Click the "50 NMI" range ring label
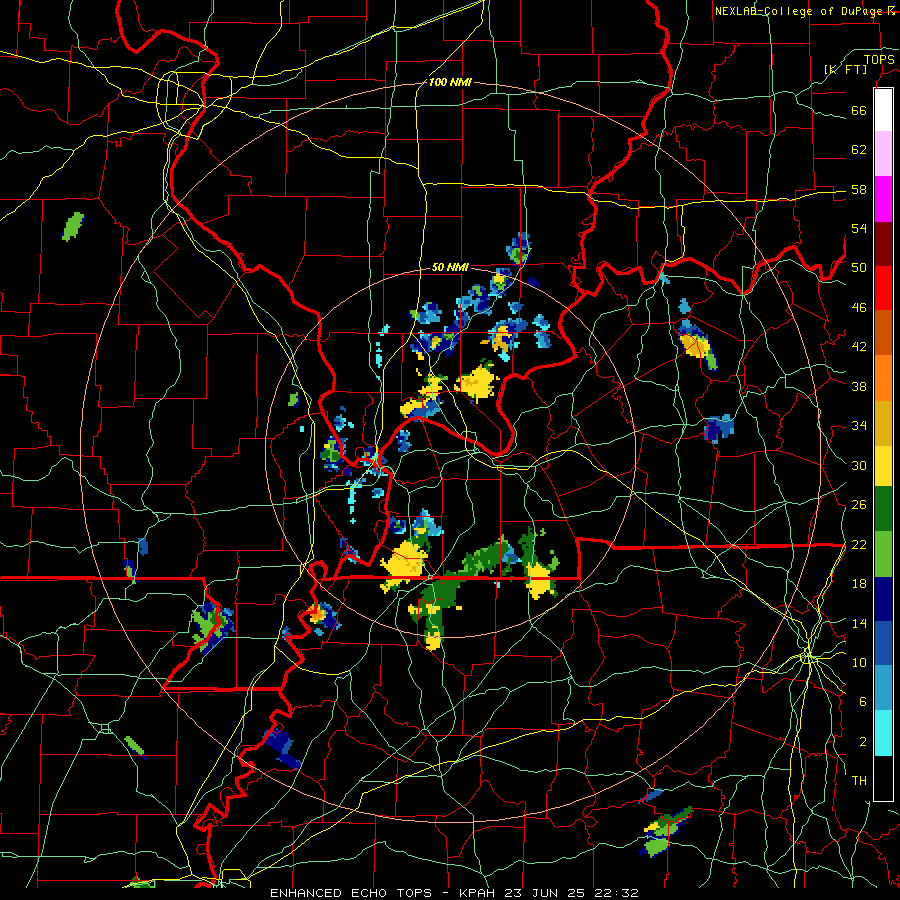Screen dimensions: 900x900 click(x=450, y=267)
